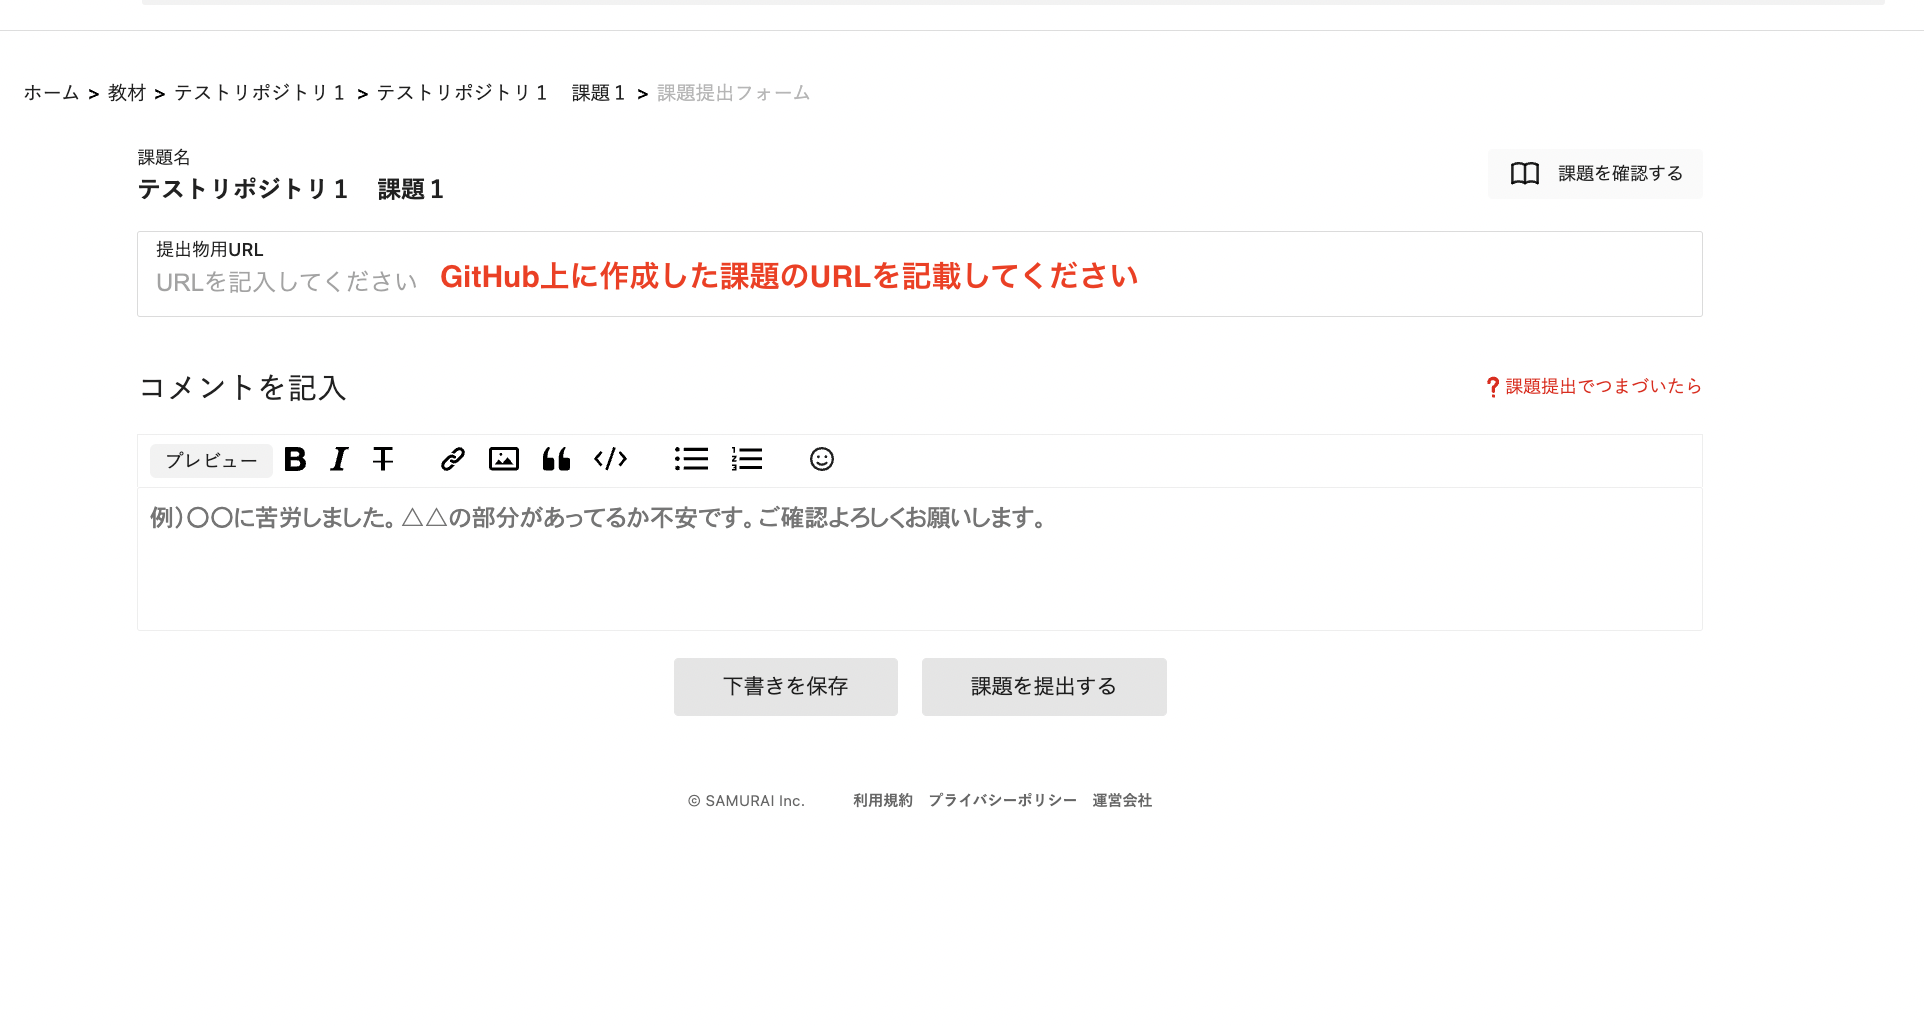Submit with 課題を提出する button
Image resolution: width=1924 pixels, height=1026 pixels.
click(x=1043, y=687)
